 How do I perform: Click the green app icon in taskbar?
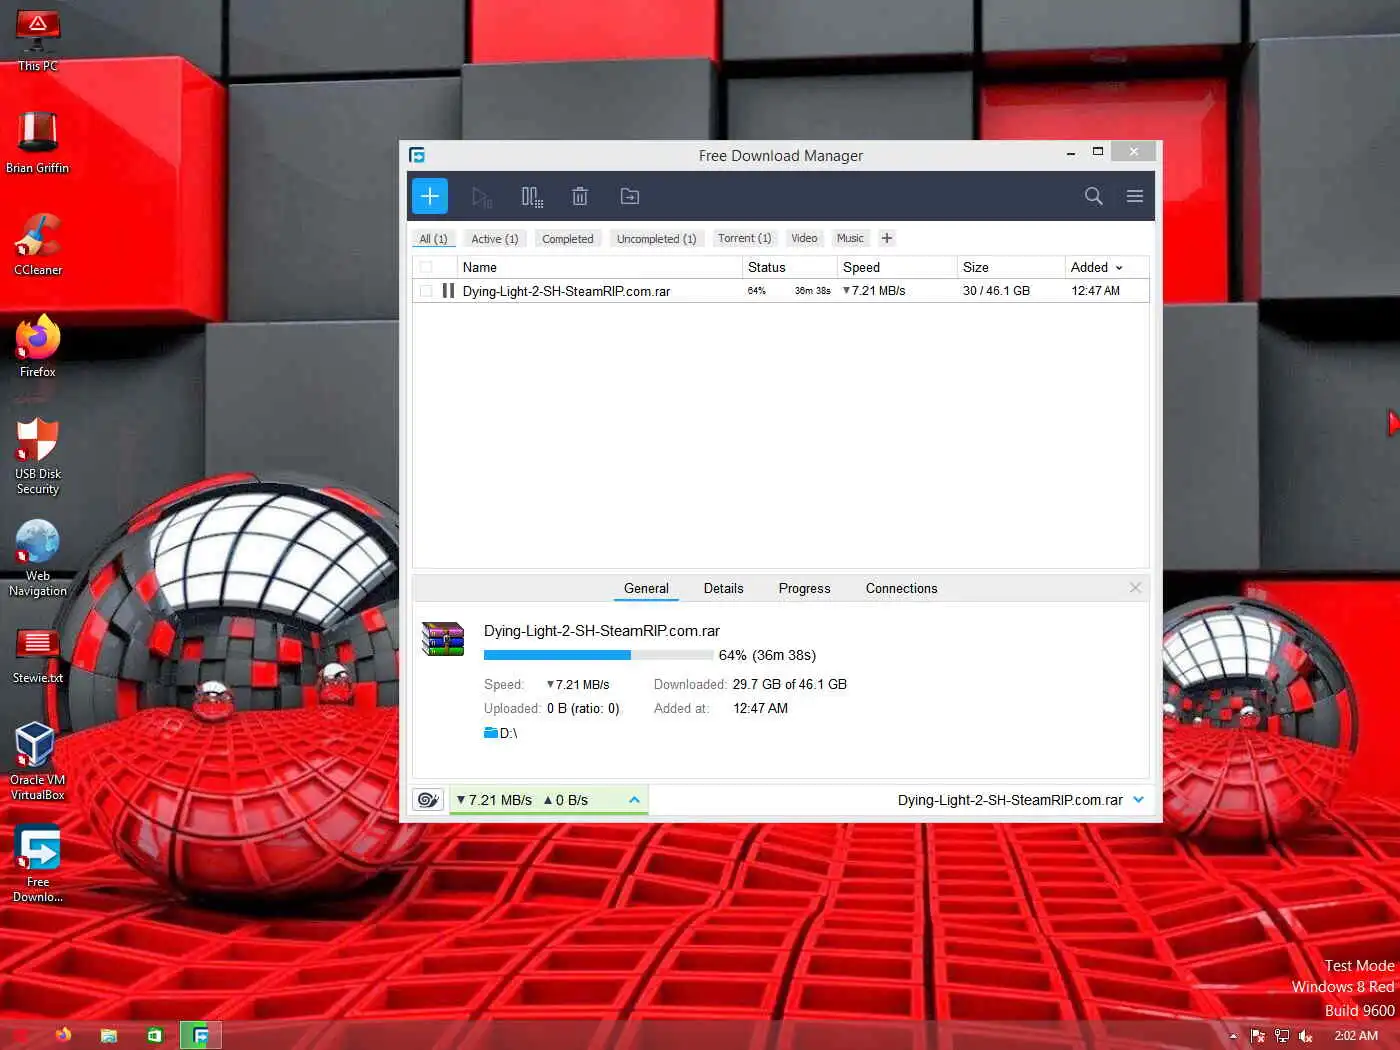tap(155, 1036)
